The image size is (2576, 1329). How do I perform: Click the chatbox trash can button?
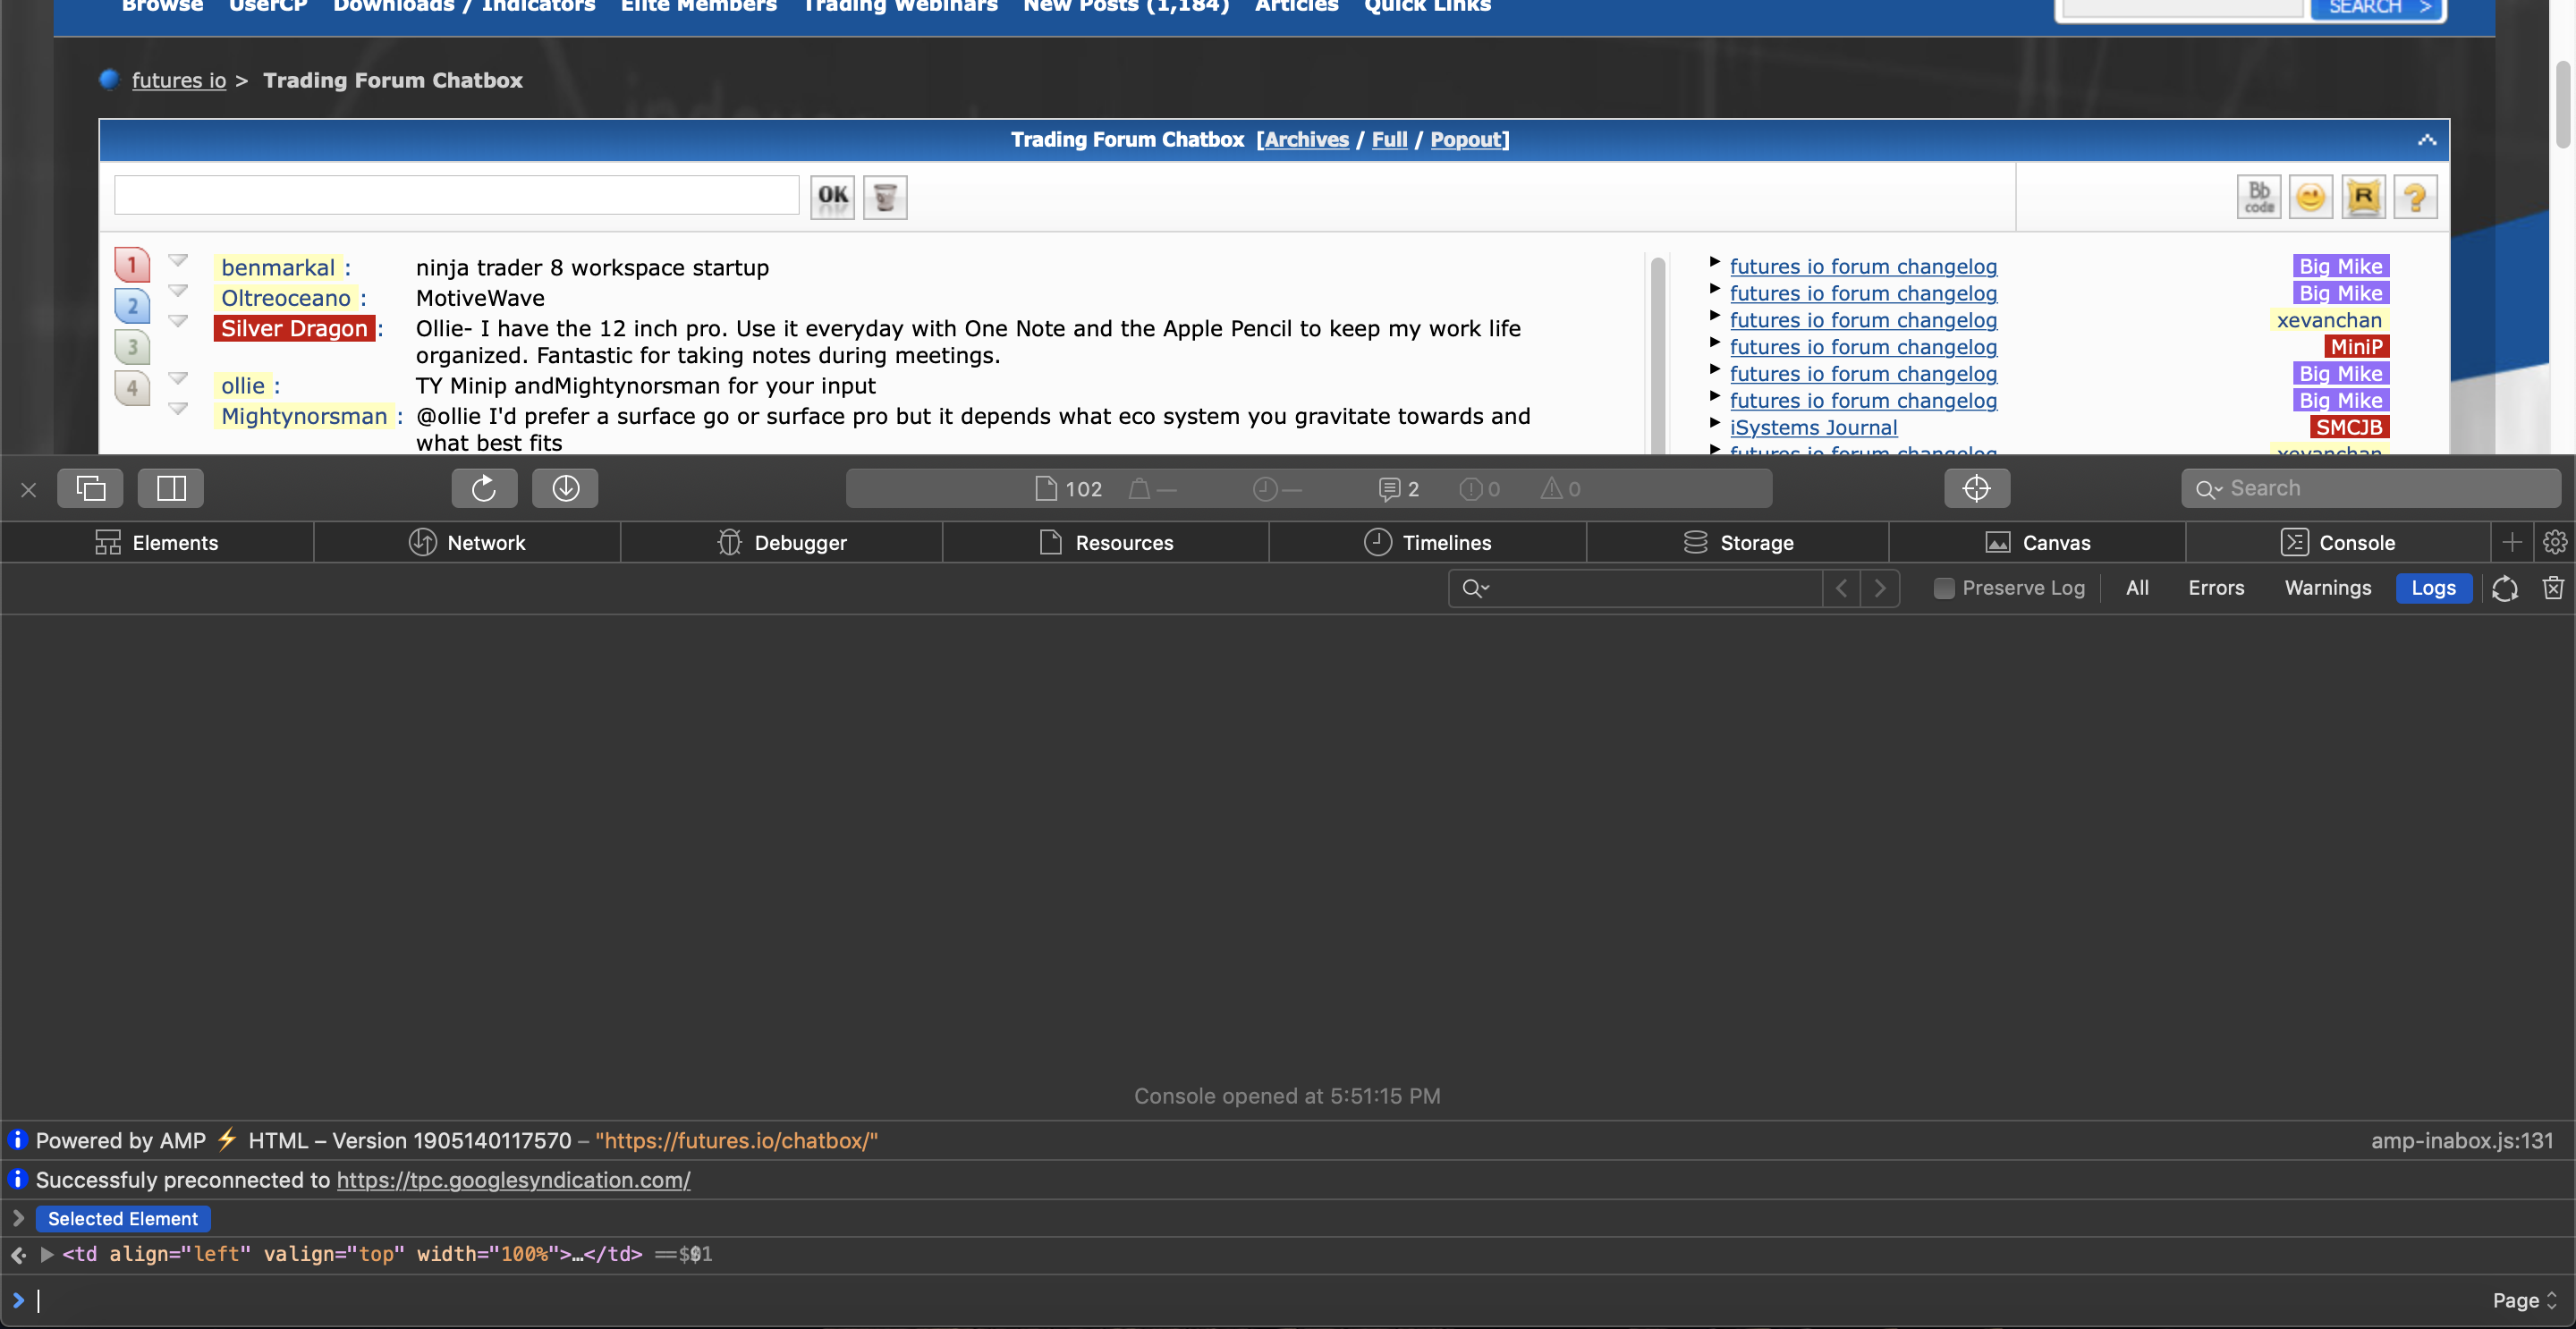pos(885,197)
